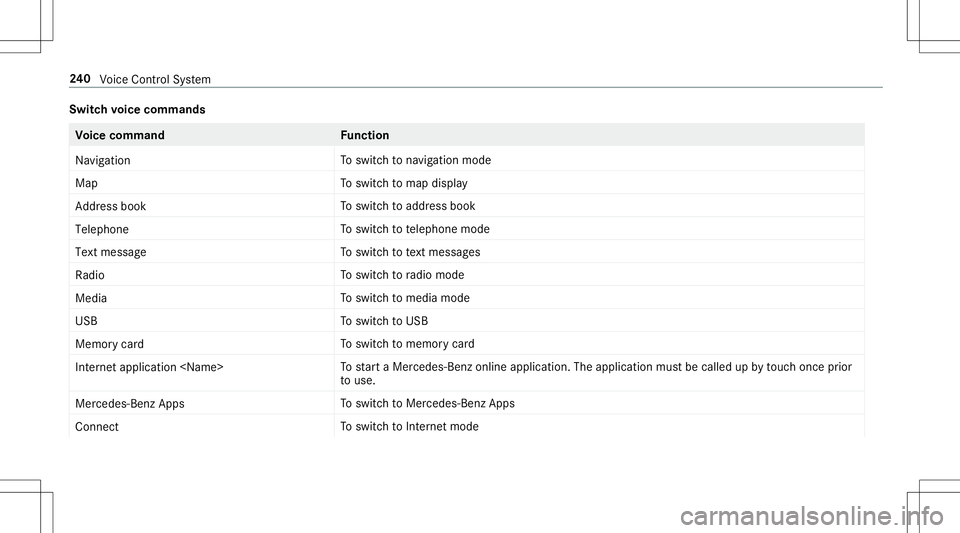This screenshot has height=533, width=960.
Task: Select the Memory card command cell
Action: pos(109,344)
